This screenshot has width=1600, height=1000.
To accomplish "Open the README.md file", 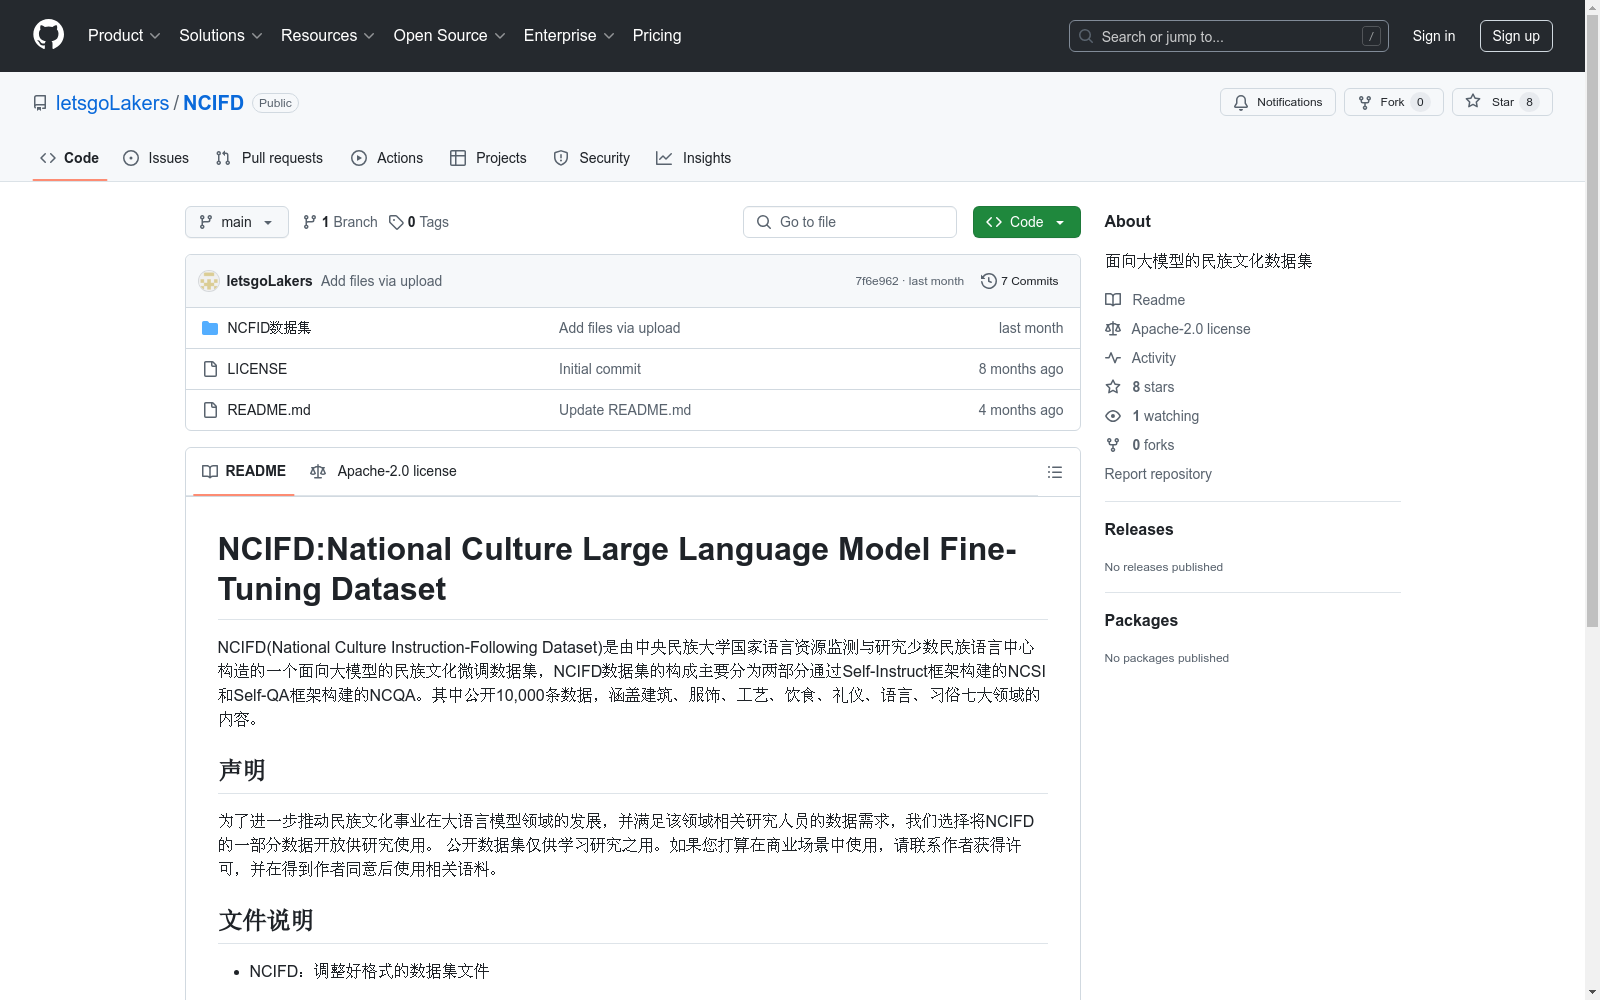I will tap(269, 410).
